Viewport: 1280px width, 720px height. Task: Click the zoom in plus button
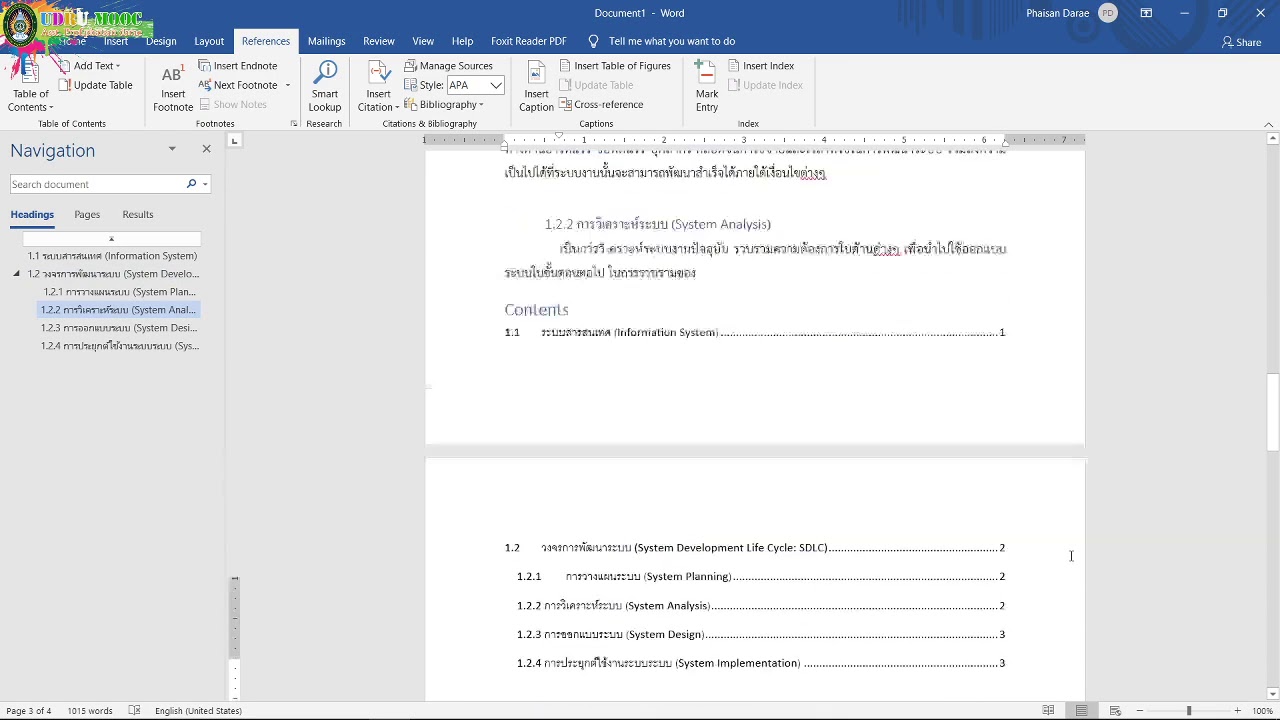[1237, 711]
